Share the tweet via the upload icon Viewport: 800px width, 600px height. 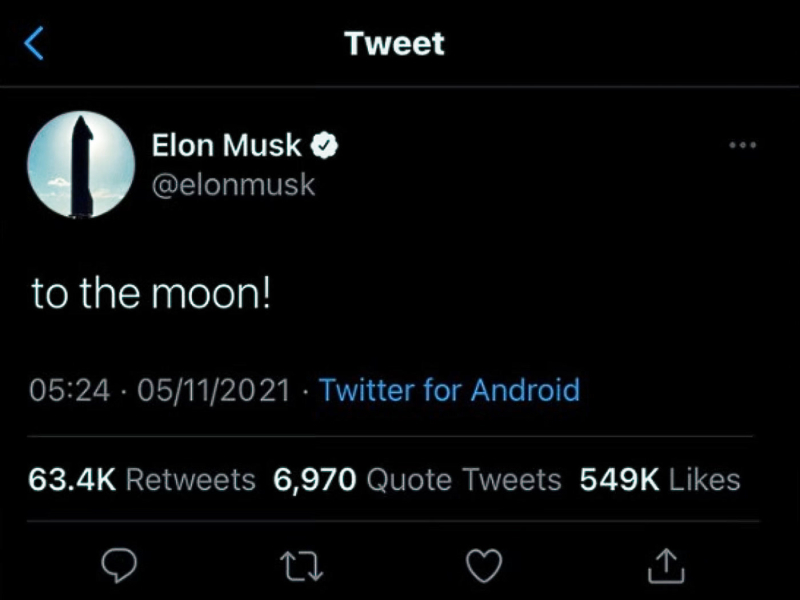666,567
